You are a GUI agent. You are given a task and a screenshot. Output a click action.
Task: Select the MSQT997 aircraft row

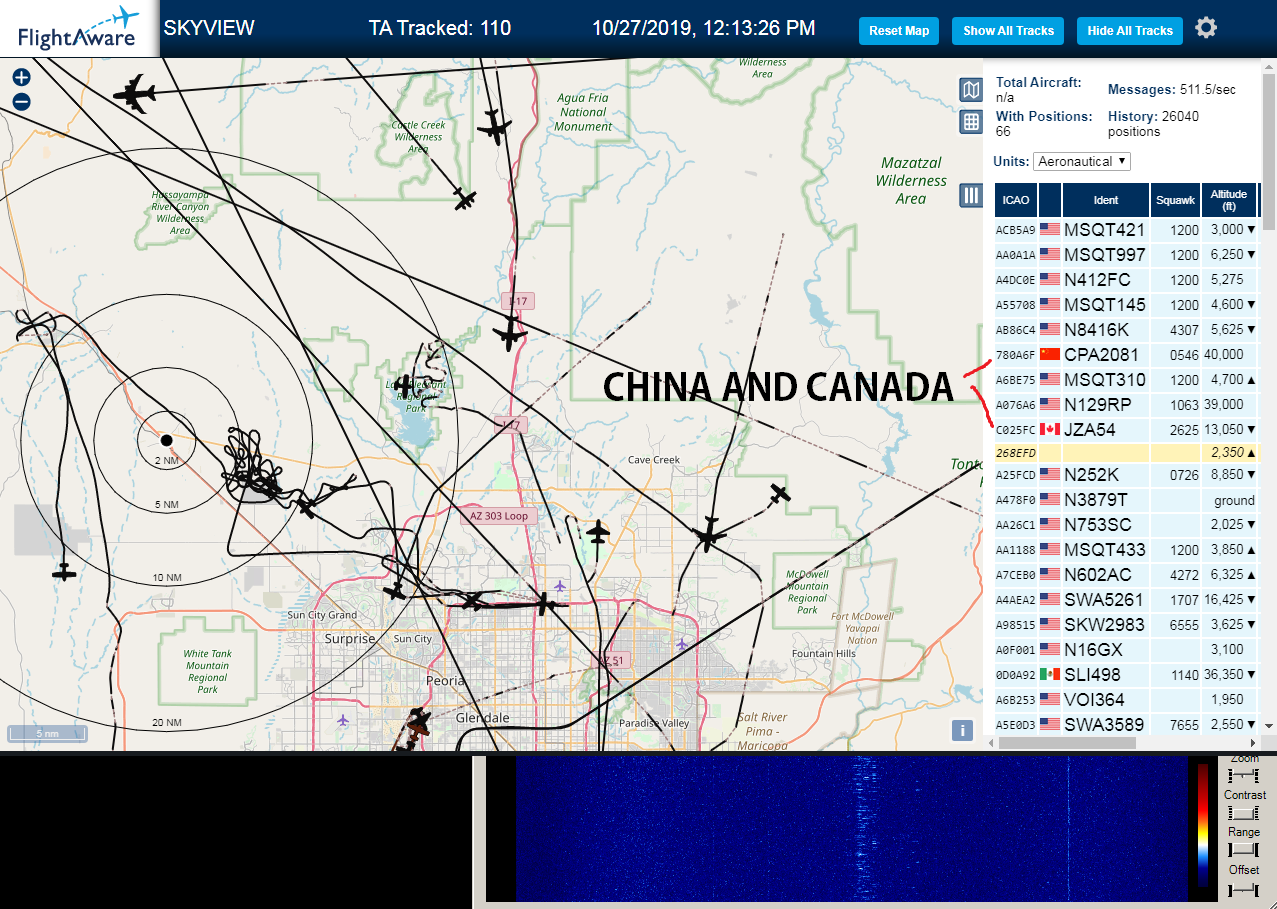pyautogui.click(x=1126, y=254)
